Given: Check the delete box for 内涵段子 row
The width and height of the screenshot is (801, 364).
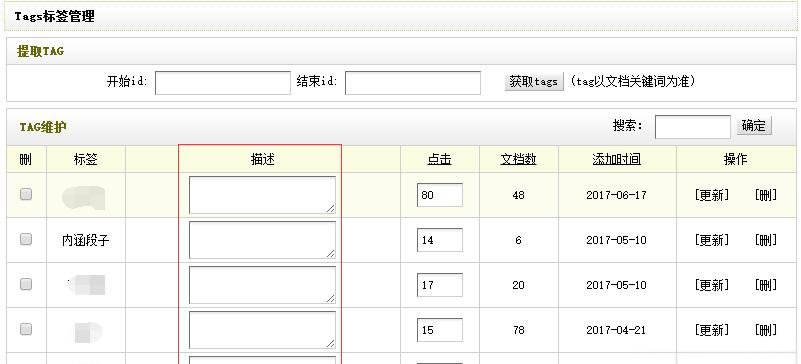Looking at the screenshot, I should click(x=26, y=239).
